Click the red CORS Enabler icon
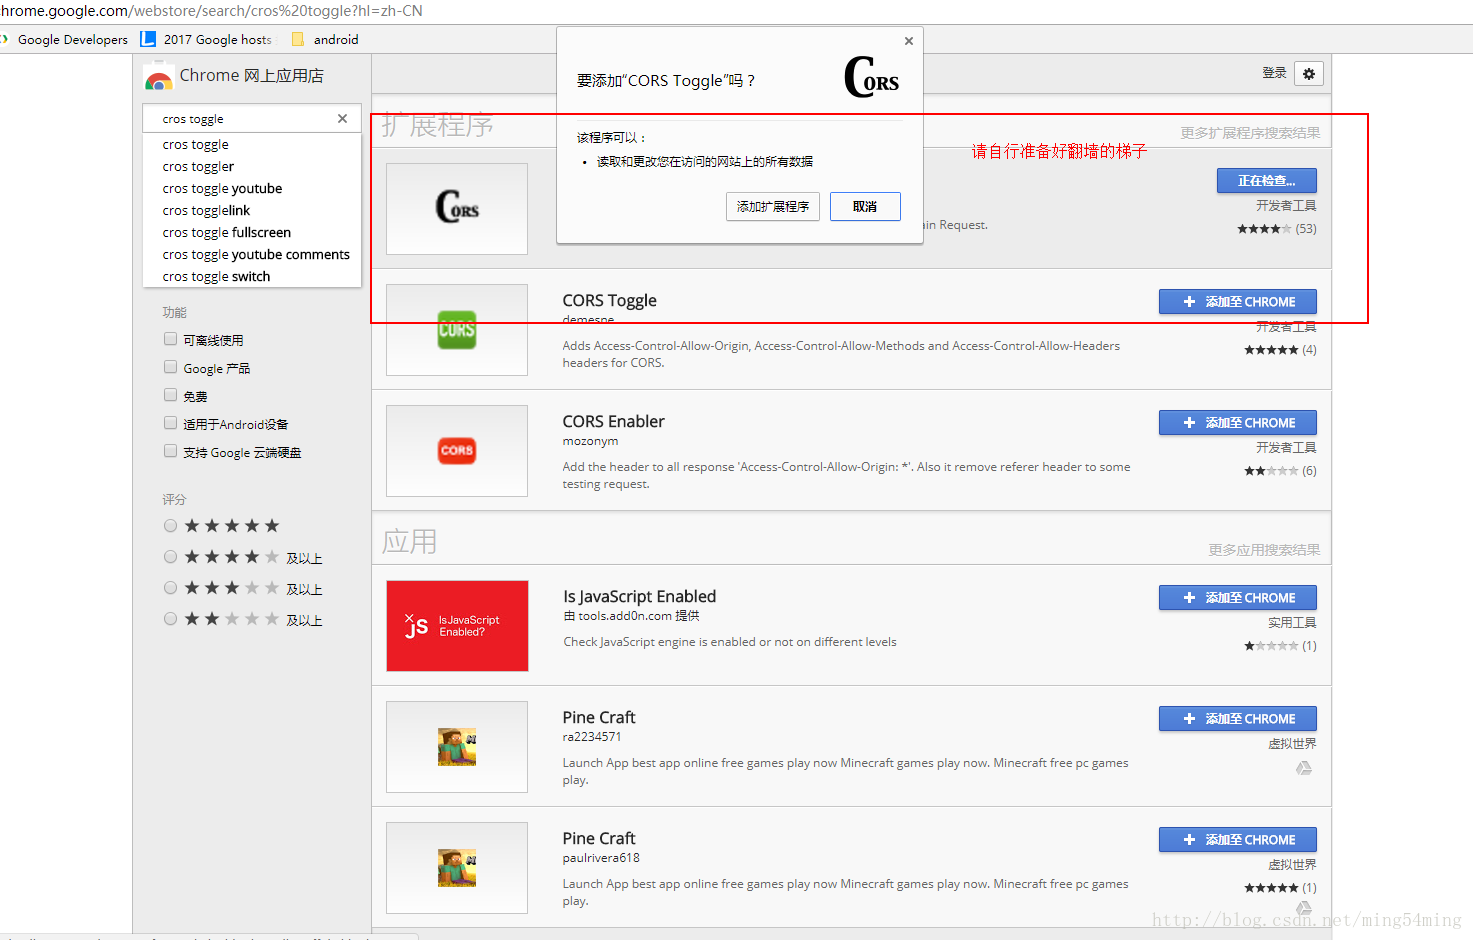The image size is (1473, 940). tap(457, 451)
